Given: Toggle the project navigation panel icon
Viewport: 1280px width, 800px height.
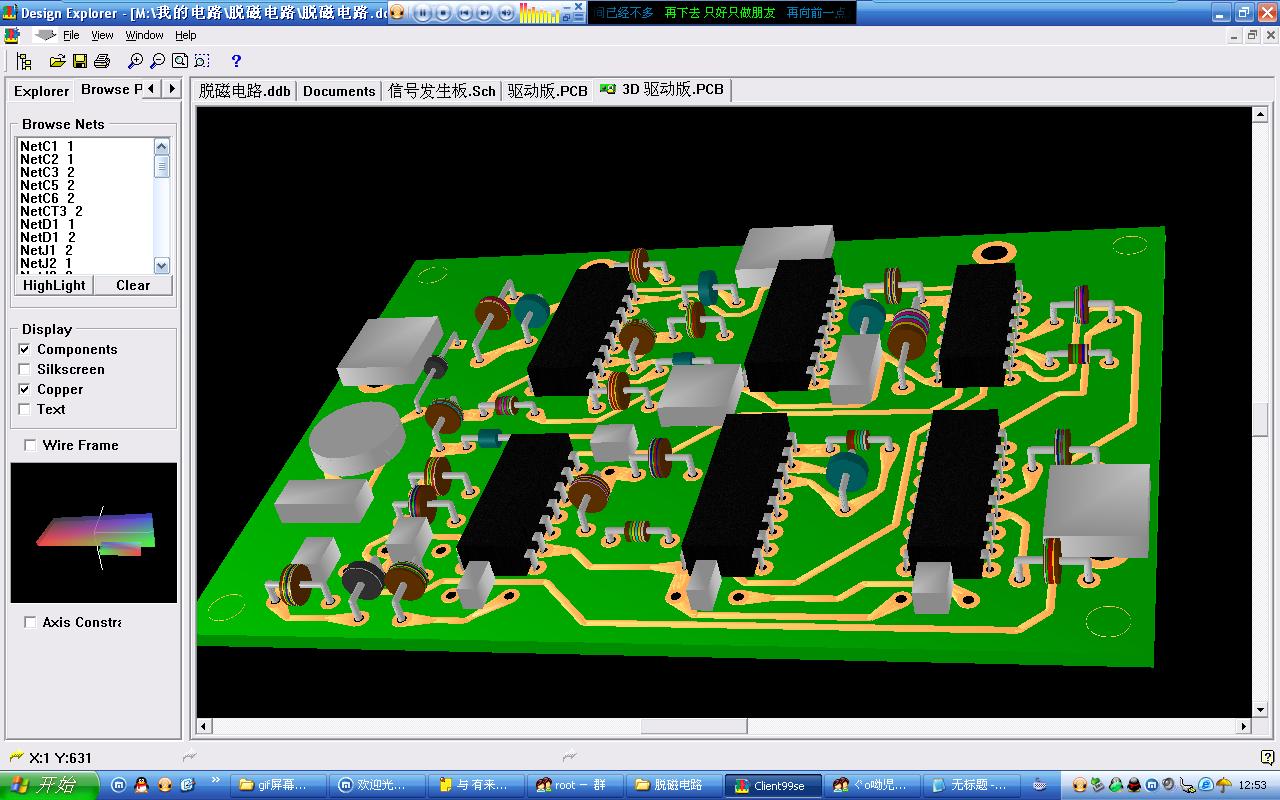Looking at the screenshot, I should click(x=23, y=61).
